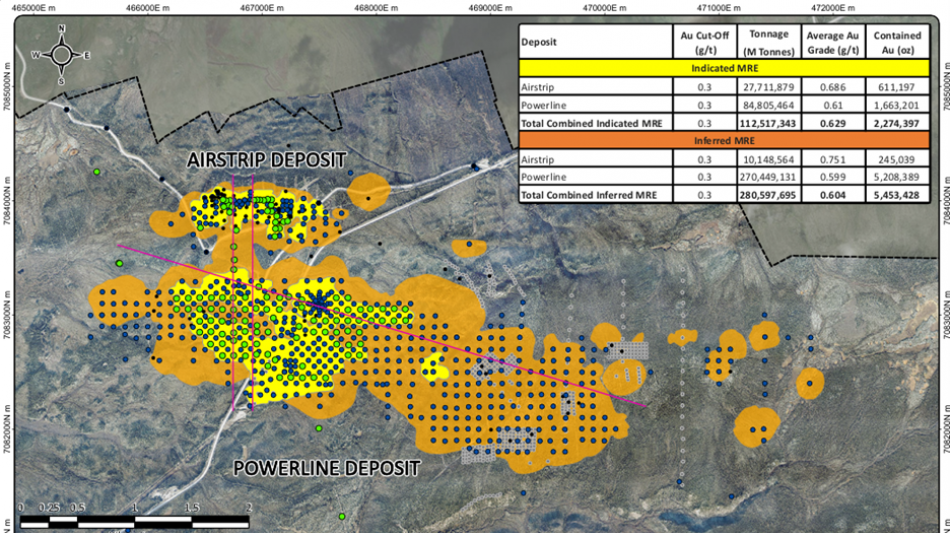Click the total inferred tonnage 280,597,695
This screenshot has width=950, height=533.
click(x=768, y=195)
